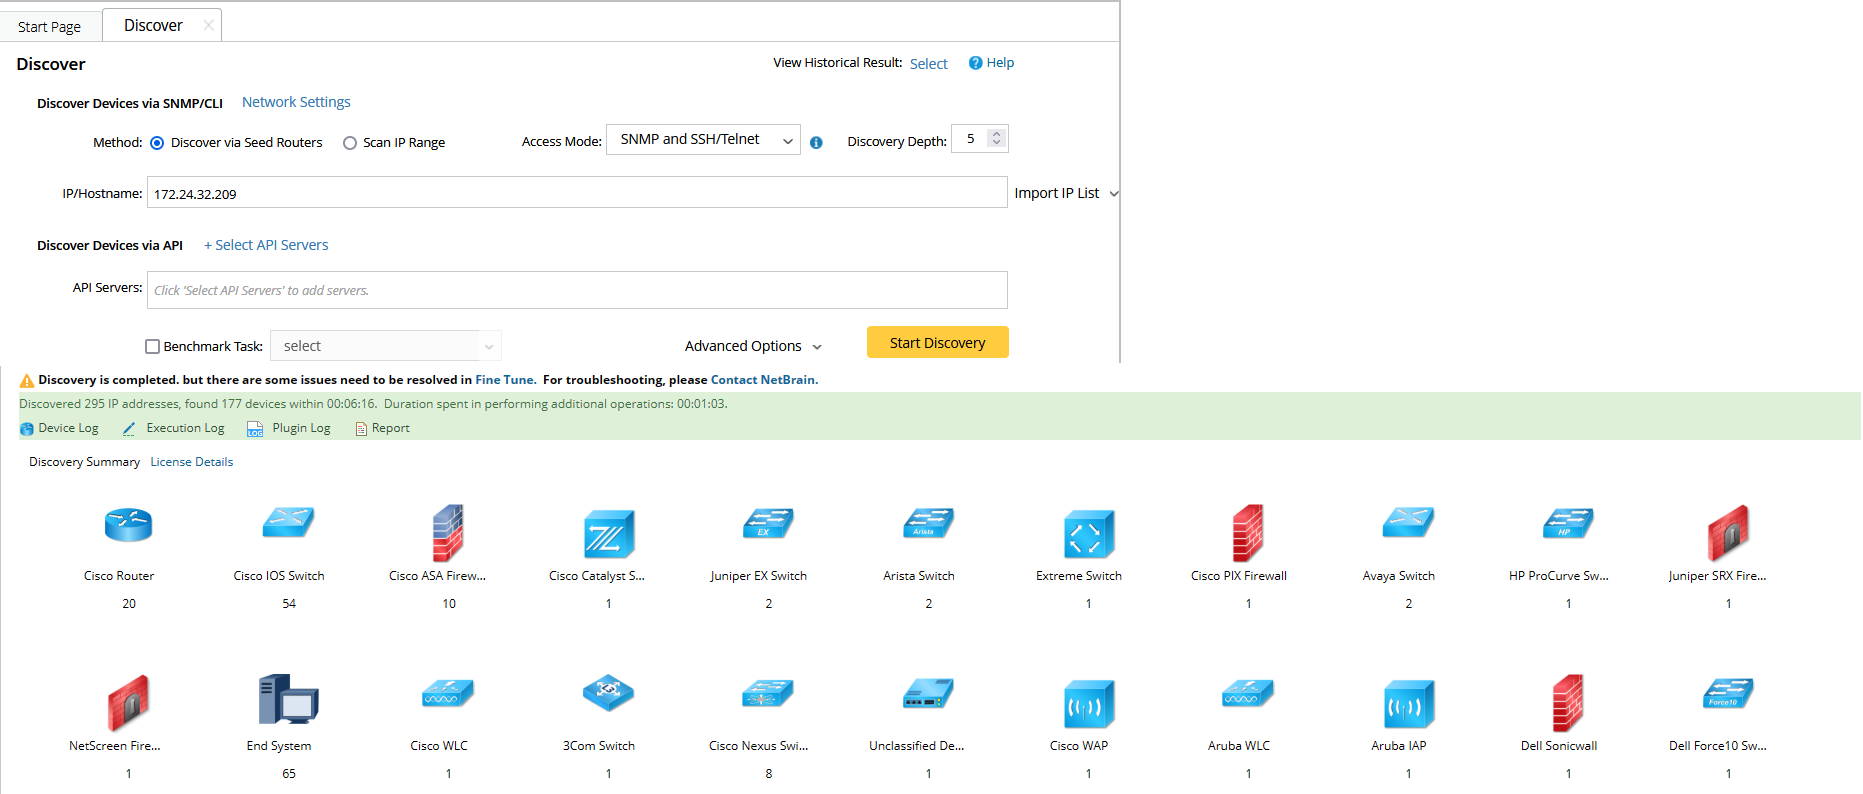1863x794 pixels.
Task: Open the Access Mode dropdown
Action: point(703,140)
